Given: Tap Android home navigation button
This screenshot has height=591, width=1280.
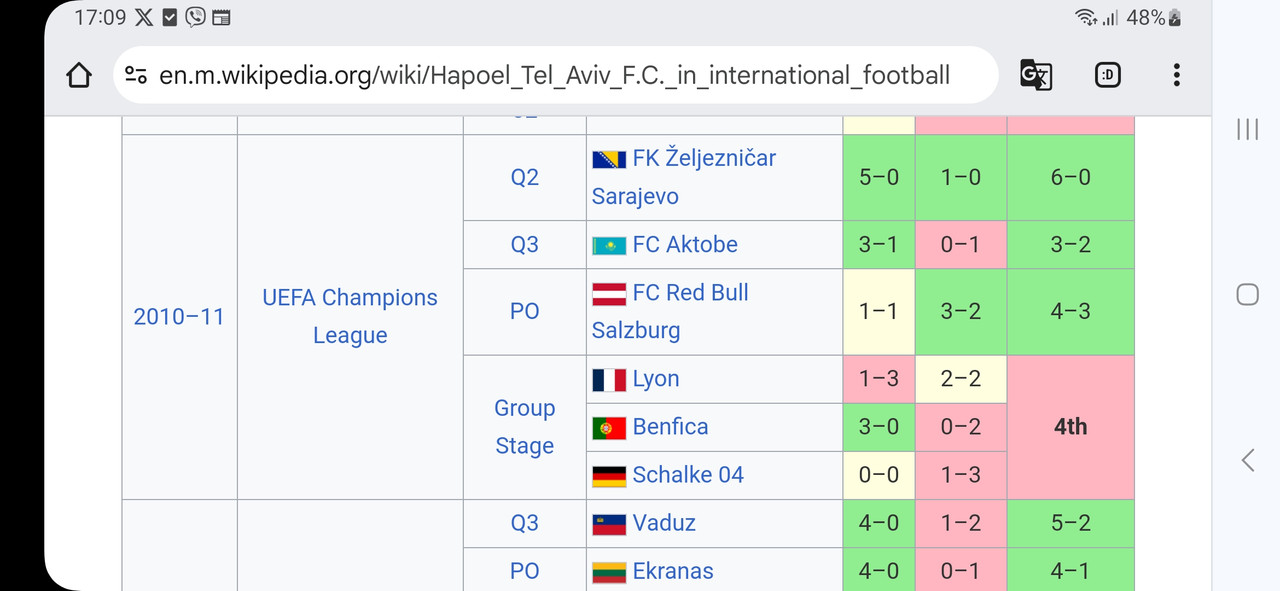Looking at the screenshot, I should click(1247, 294).
